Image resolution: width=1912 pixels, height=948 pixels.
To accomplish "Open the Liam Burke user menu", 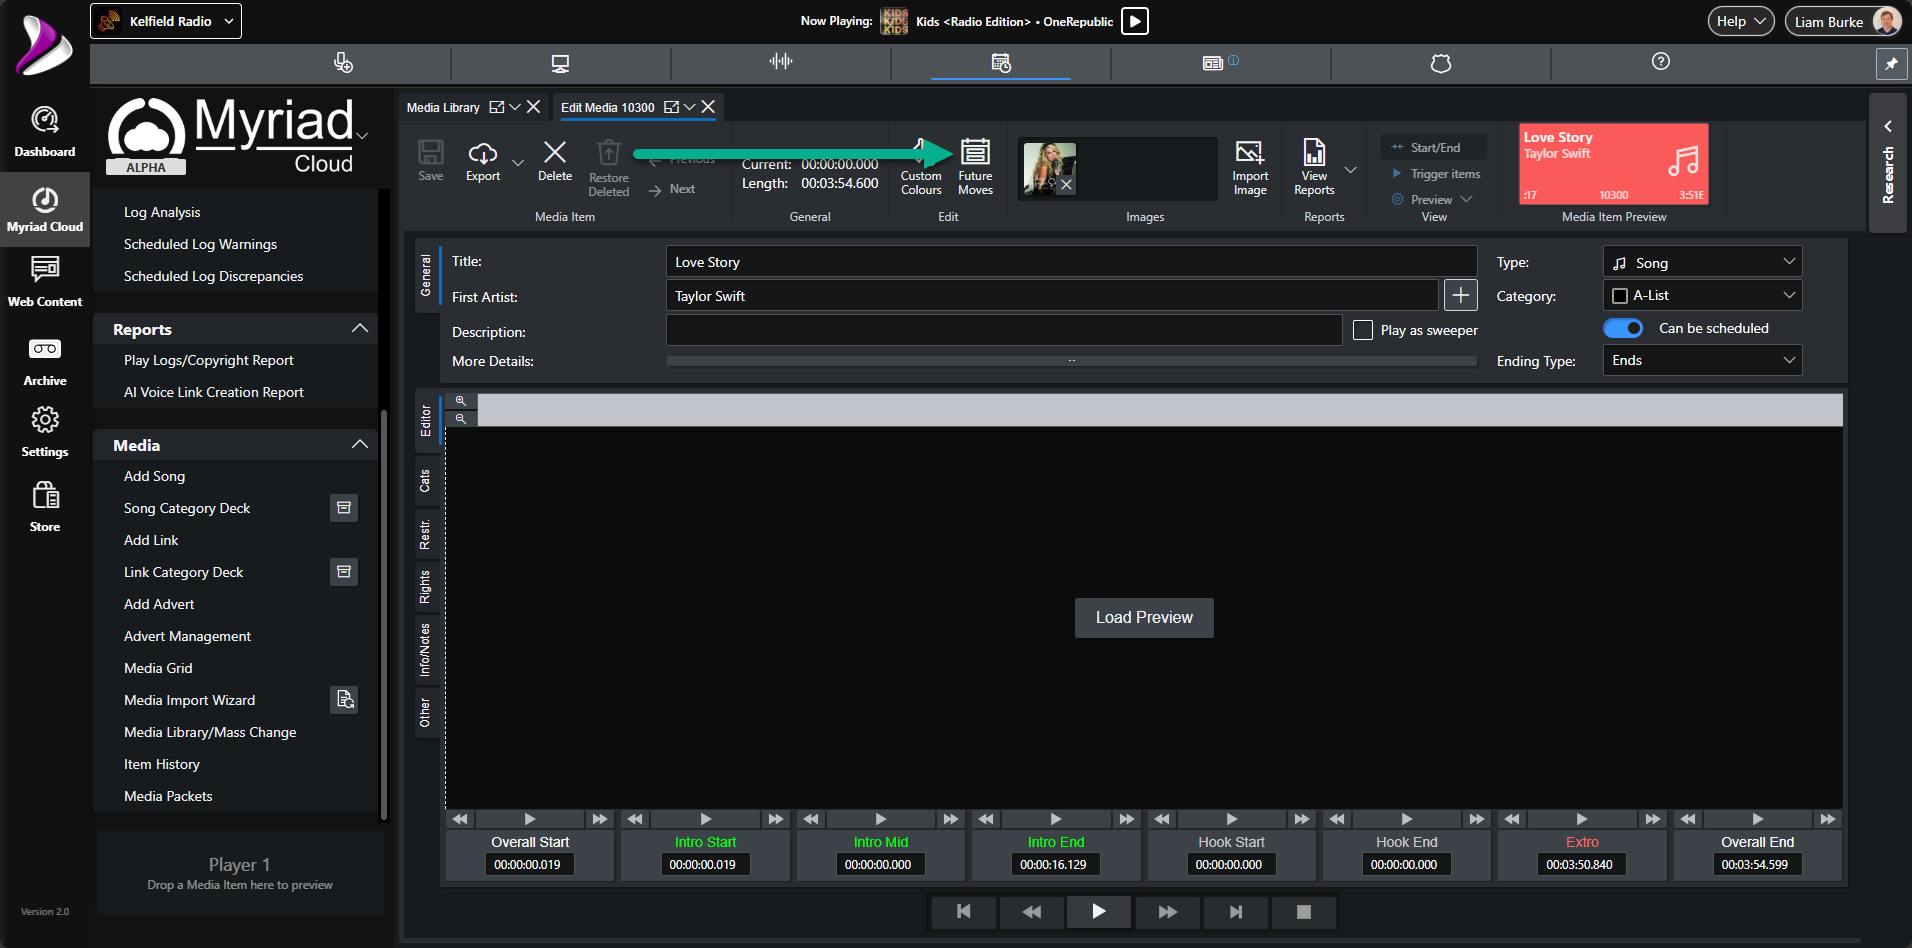I will [x=1843, y=21].
